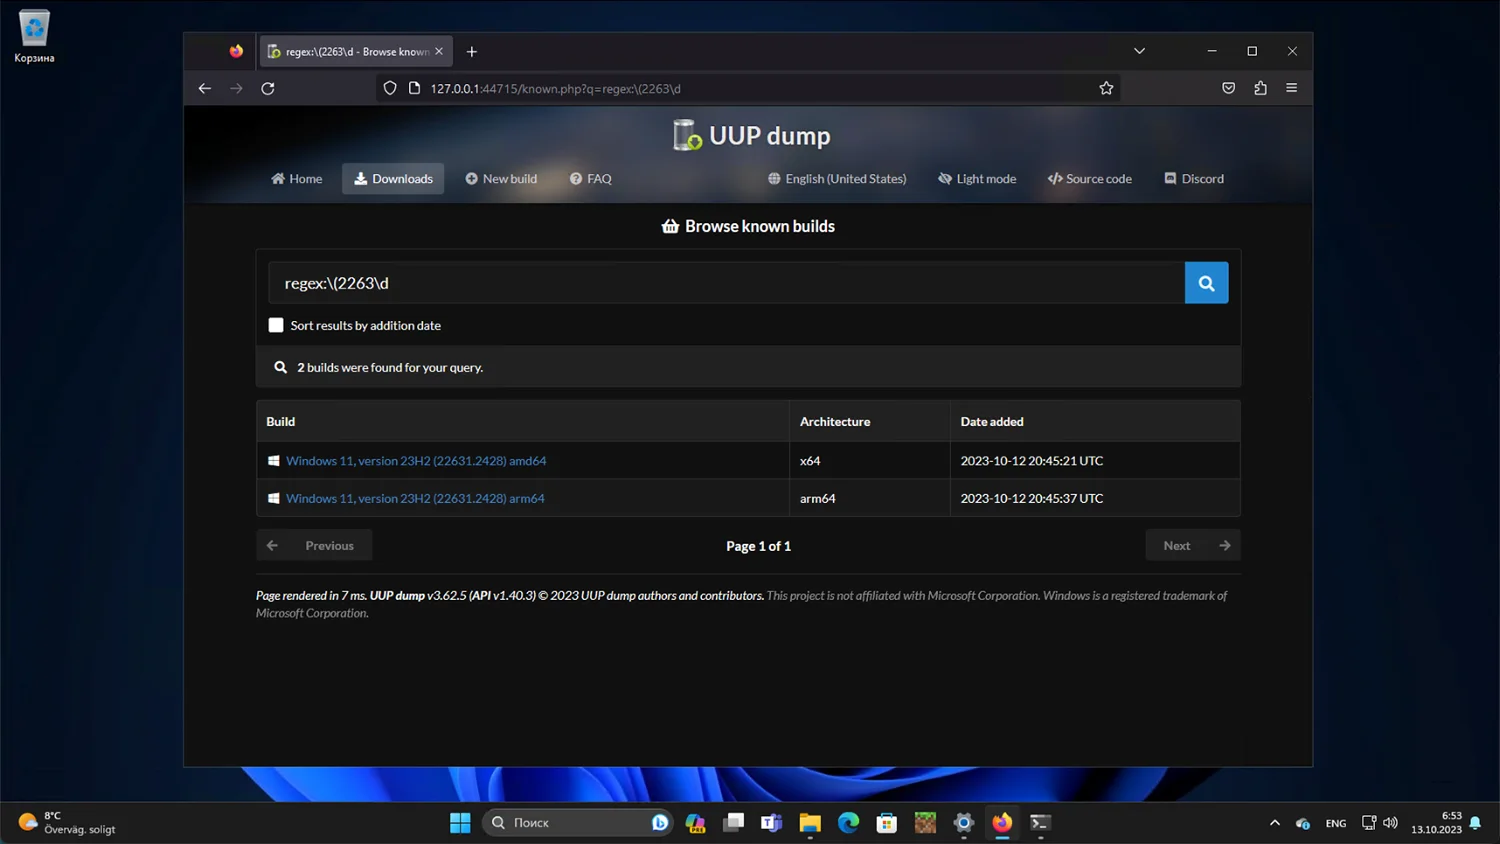Click the UUP dump logo
Viewport: 1500px width, 844px height.
[752, 135]
